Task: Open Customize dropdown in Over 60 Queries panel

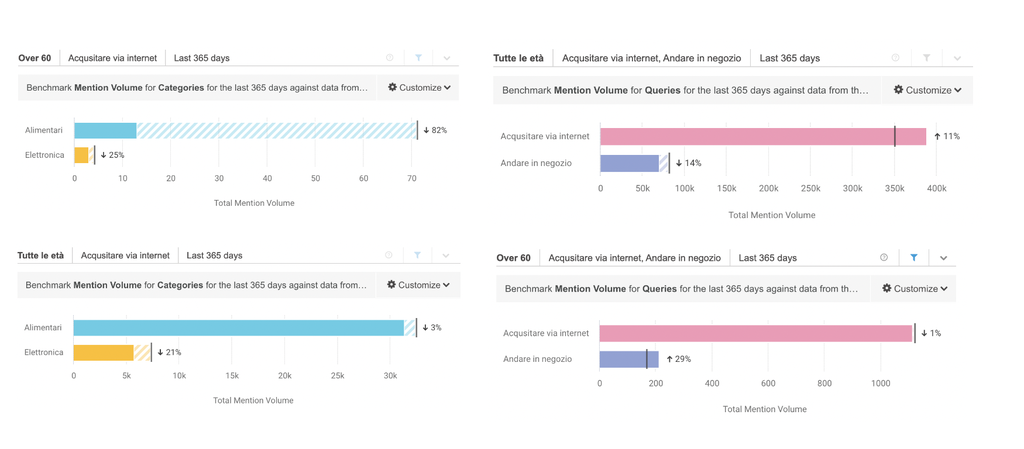Action: coord(915,289)
